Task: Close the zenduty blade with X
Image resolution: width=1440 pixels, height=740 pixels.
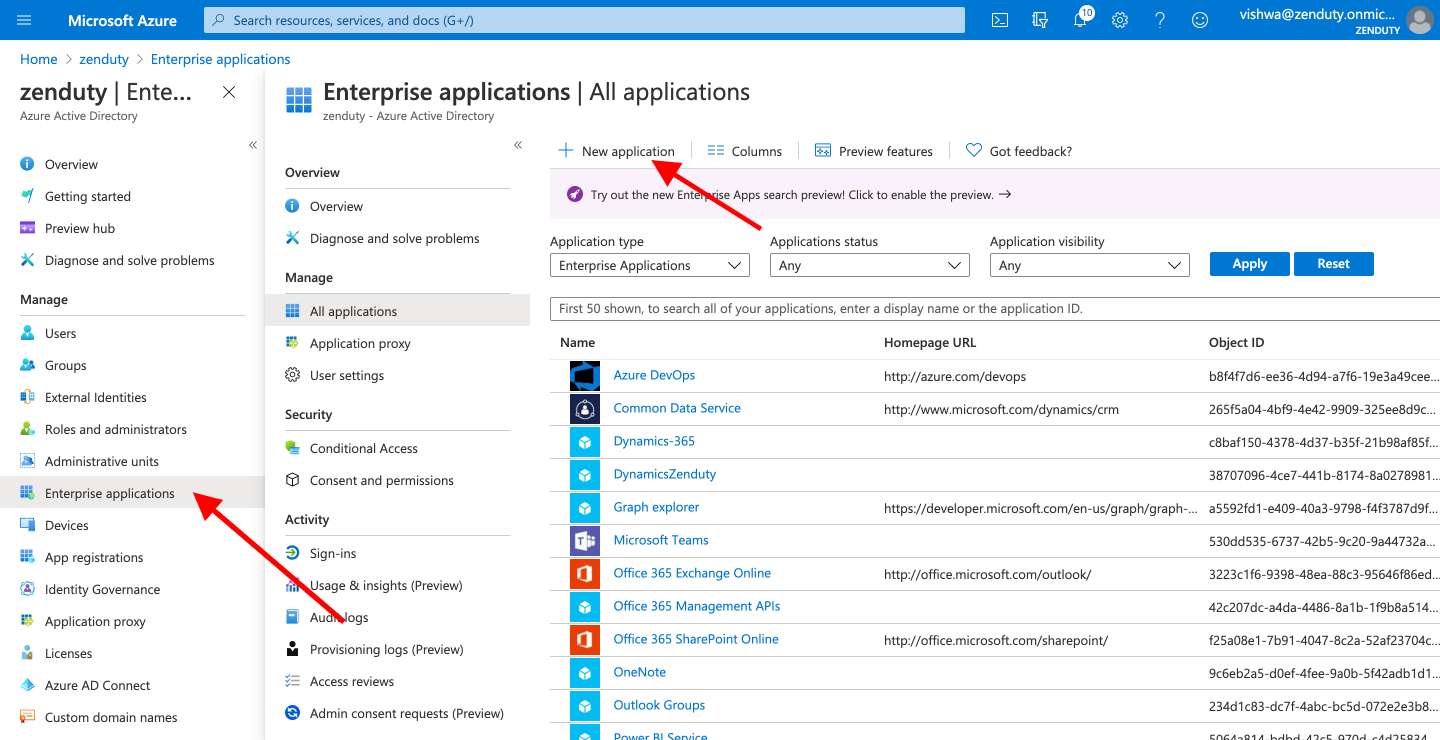Action: point(229,92)
